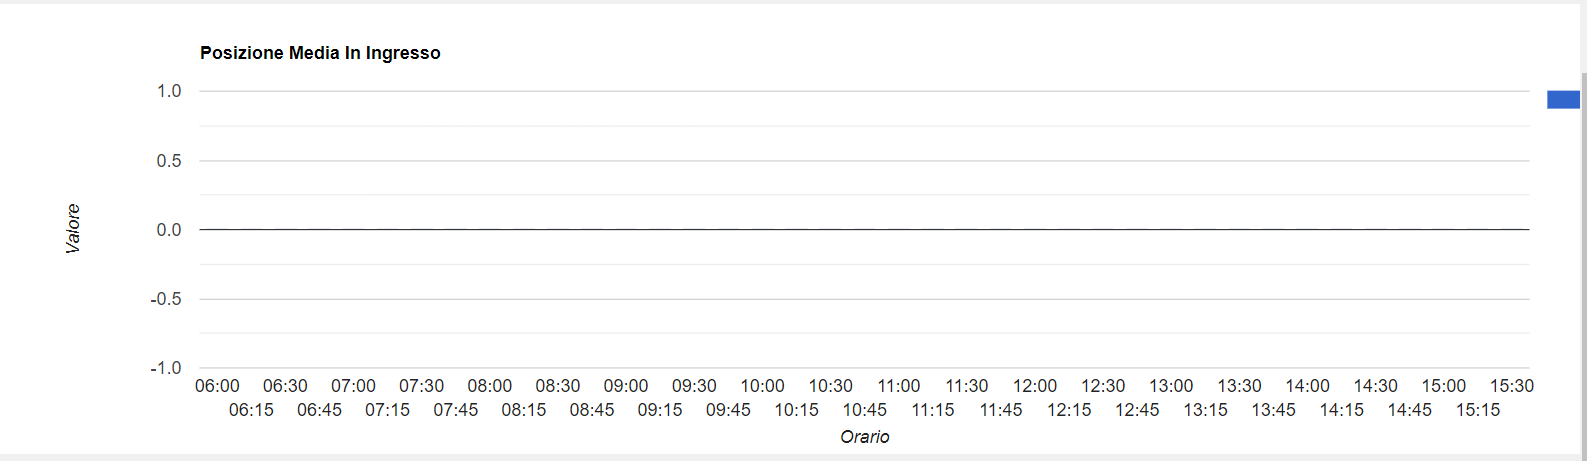Click the 0.0 value axis label

pos(169,230)
